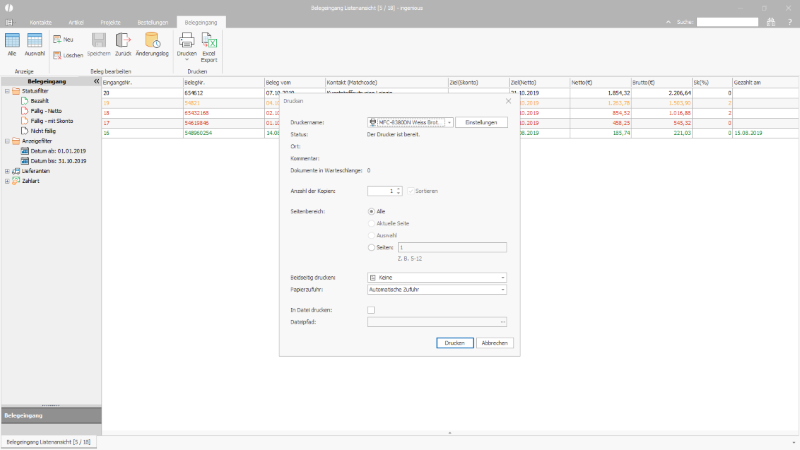Screen dimensions: 800x450
Task: Toggle the Sortieren checkbox
Action: (x=410, y=191)
